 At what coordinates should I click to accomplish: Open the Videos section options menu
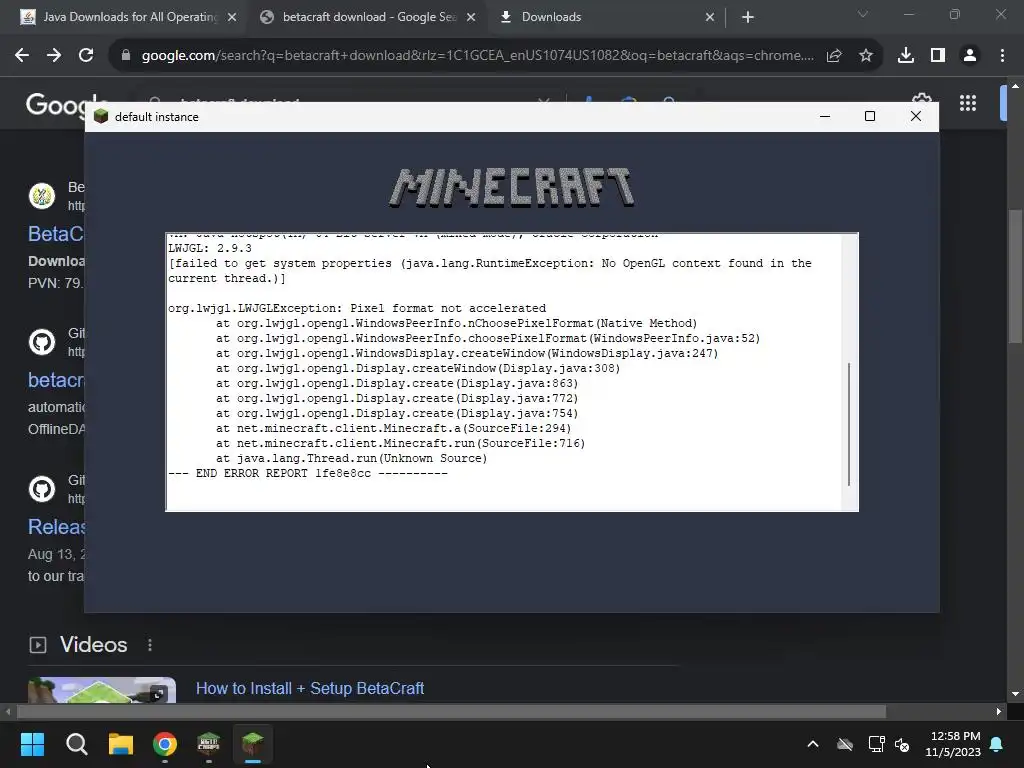coord(150,645)
